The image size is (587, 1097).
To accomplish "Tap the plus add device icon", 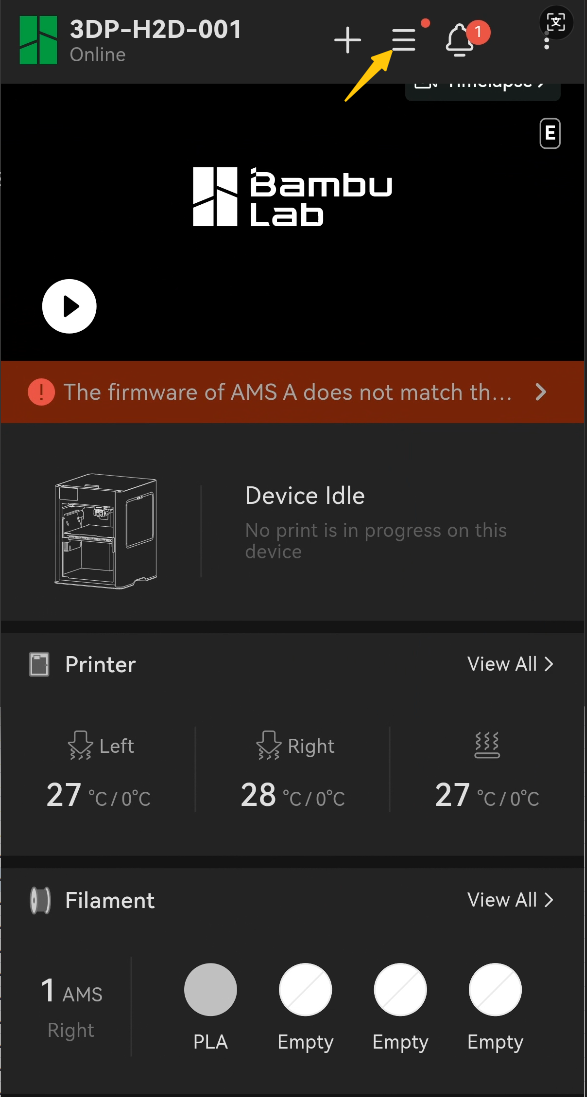I will pyautogui.click(x=347, y=41).
